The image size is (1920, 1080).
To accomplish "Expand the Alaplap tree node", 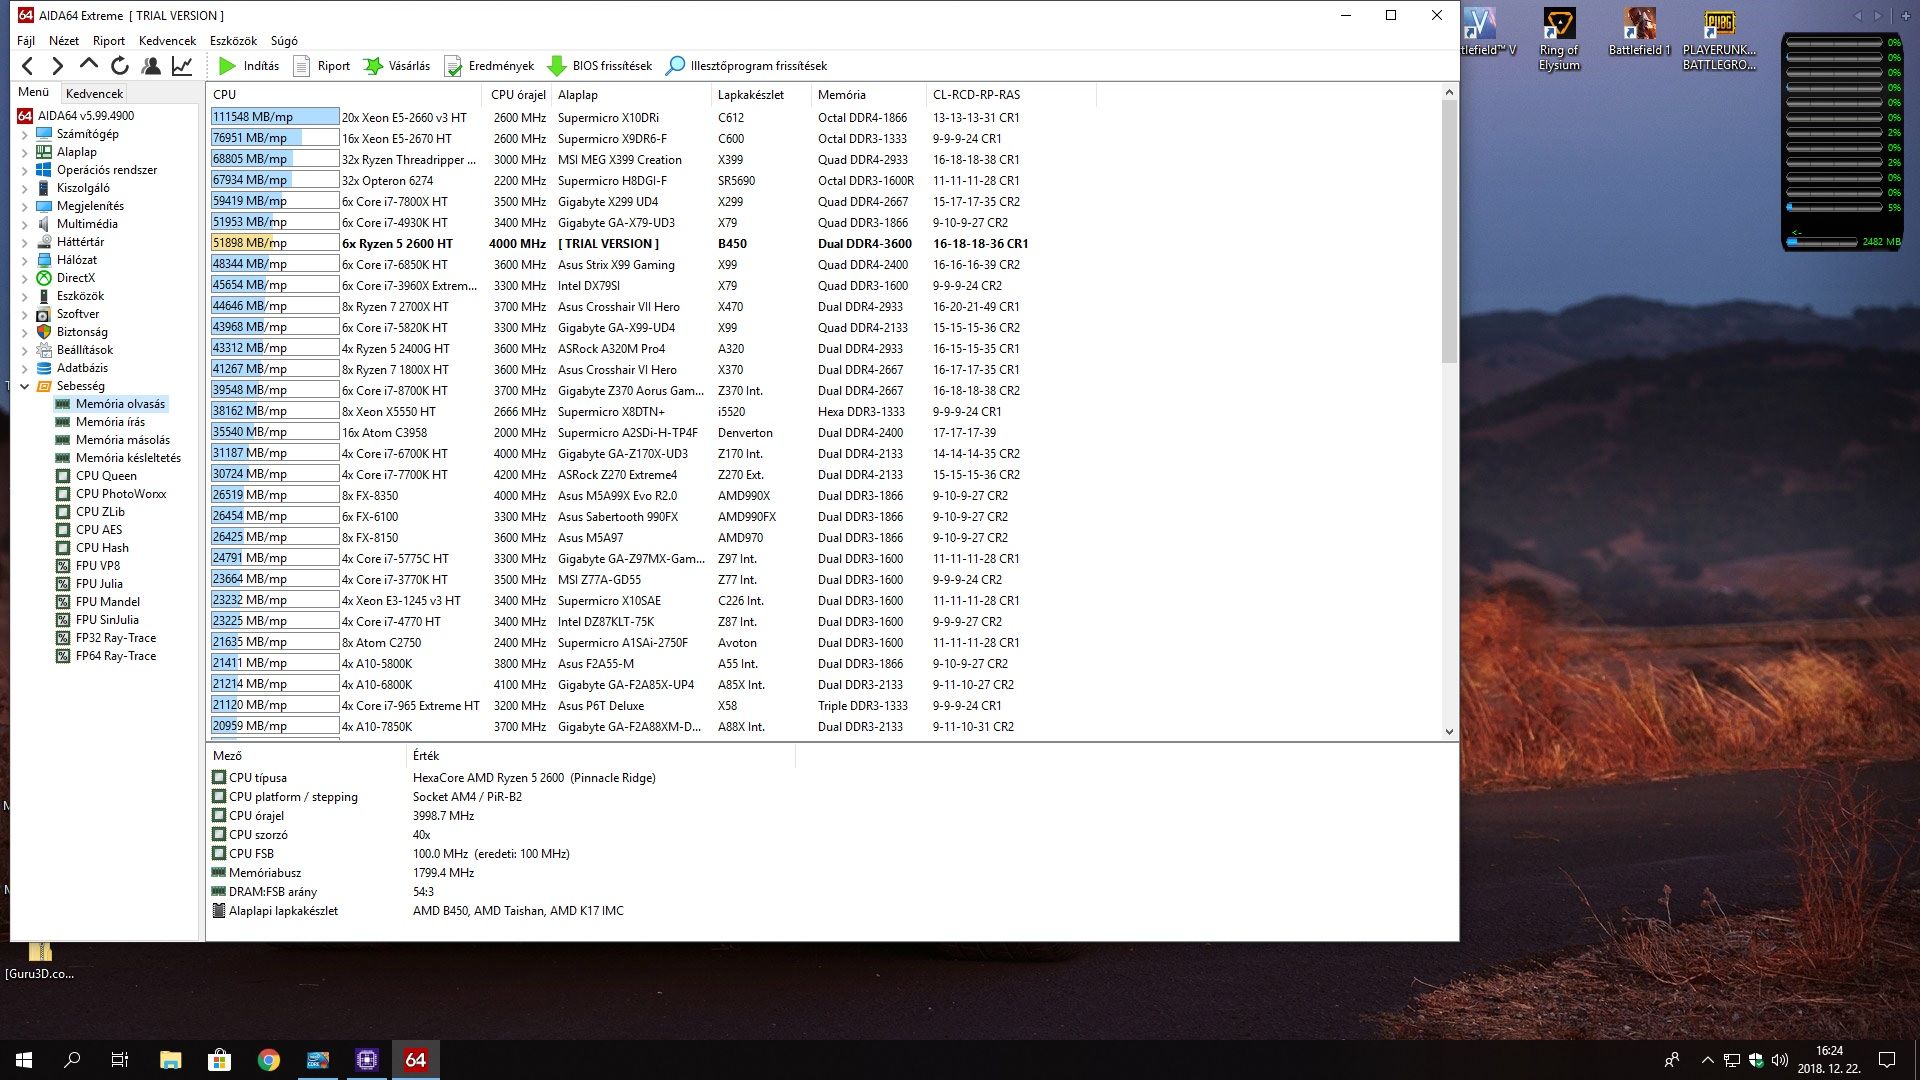I will (25, 152).
